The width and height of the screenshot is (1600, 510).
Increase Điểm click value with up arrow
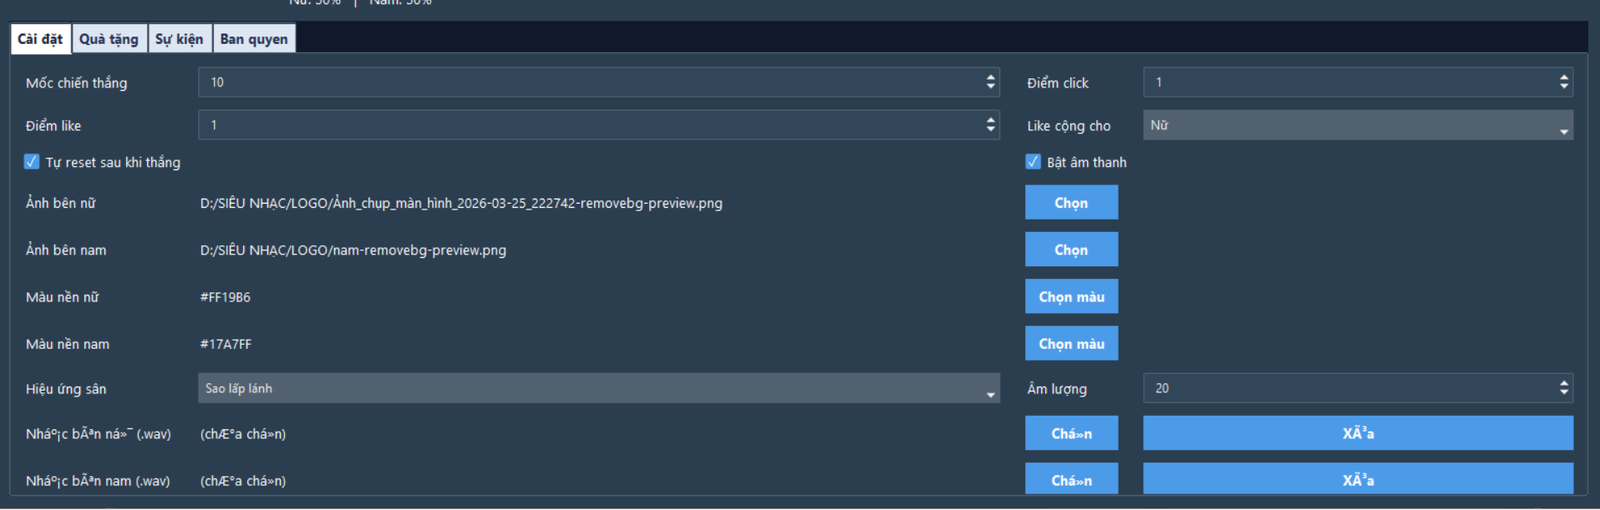click(x=1564, y=77)
